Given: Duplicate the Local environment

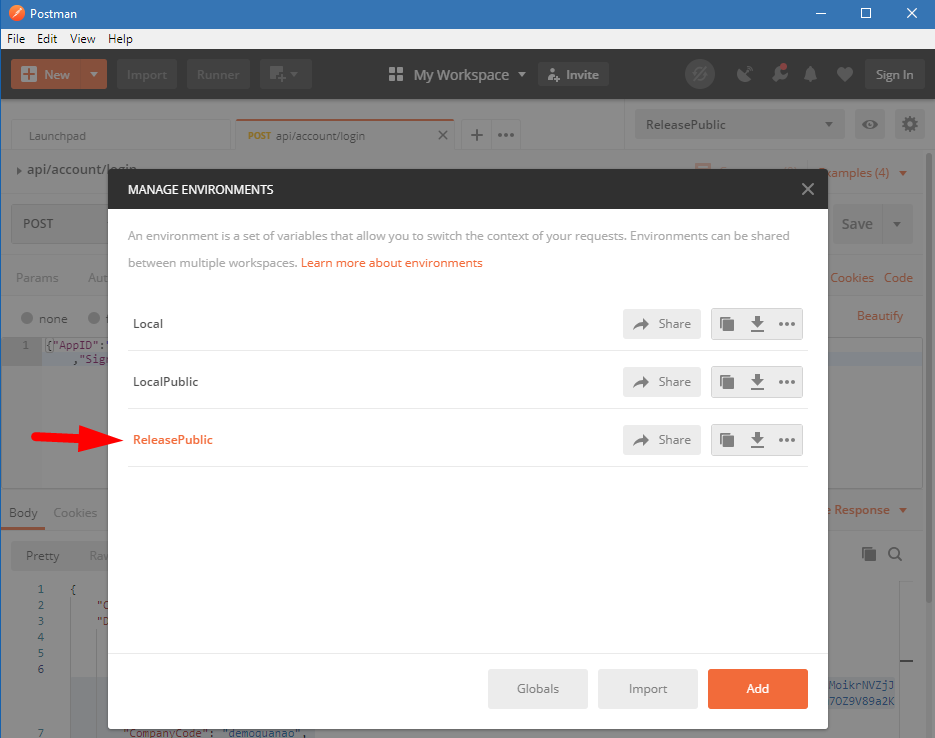Looking at the screenshot, I should 727,324.
